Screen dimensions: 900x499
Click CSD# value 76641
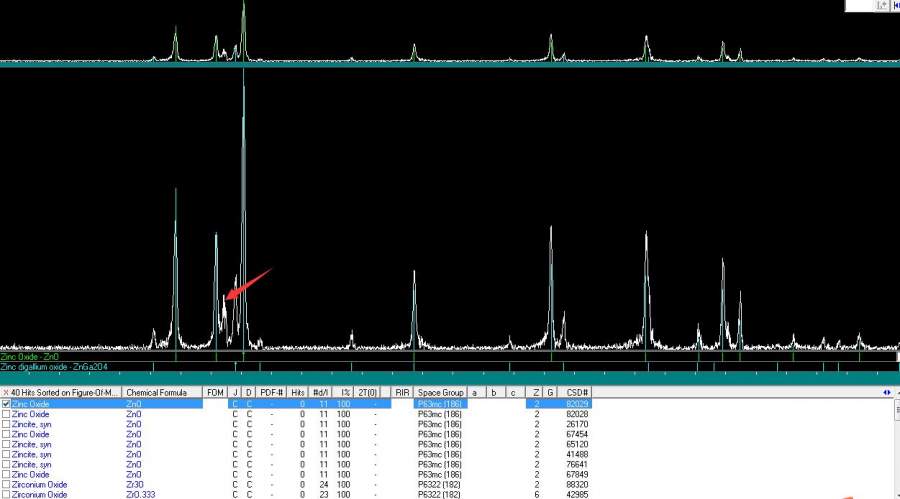577,465
